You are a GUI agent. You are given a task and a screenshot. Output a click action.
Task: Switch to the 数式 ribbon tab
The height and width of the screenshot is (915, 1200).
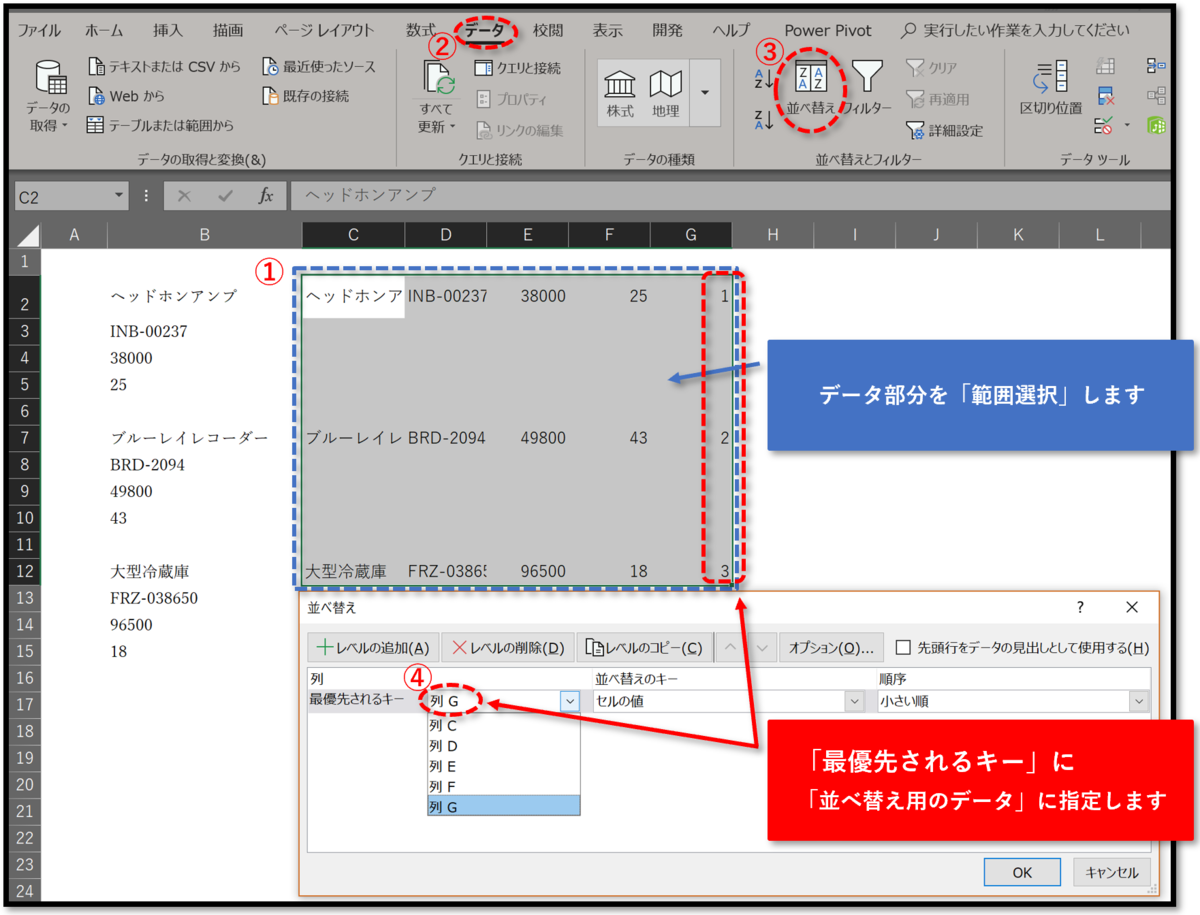(x=421, y=30)
